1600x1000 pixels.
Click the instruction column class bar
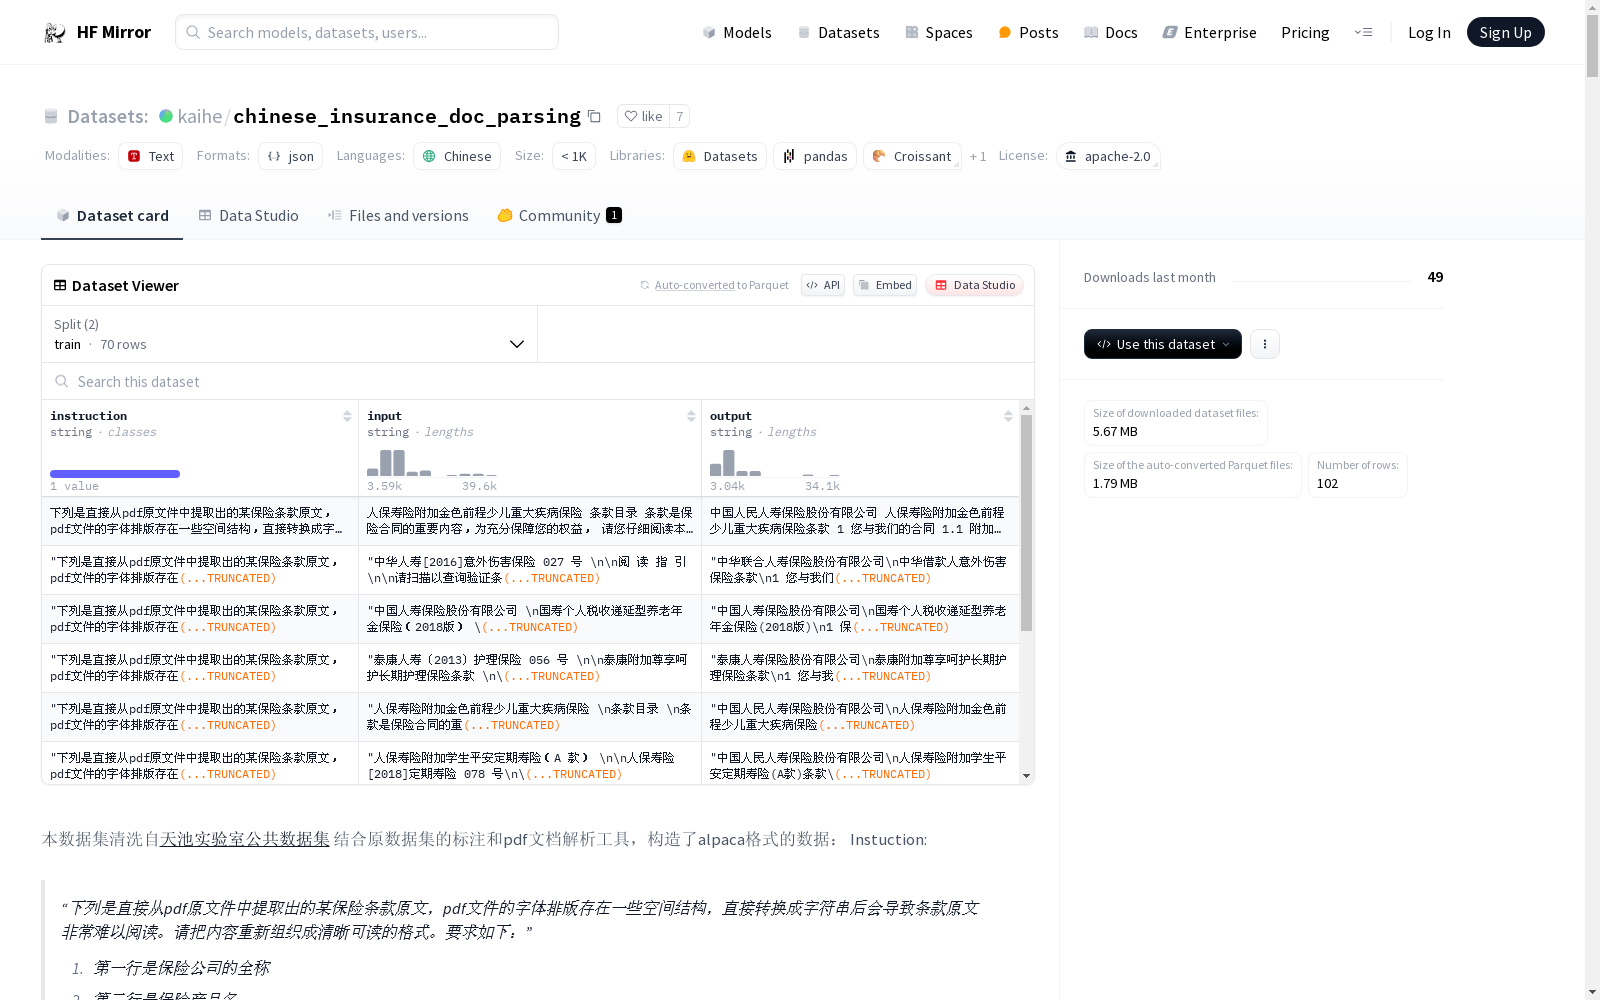(x=115, y=474)
